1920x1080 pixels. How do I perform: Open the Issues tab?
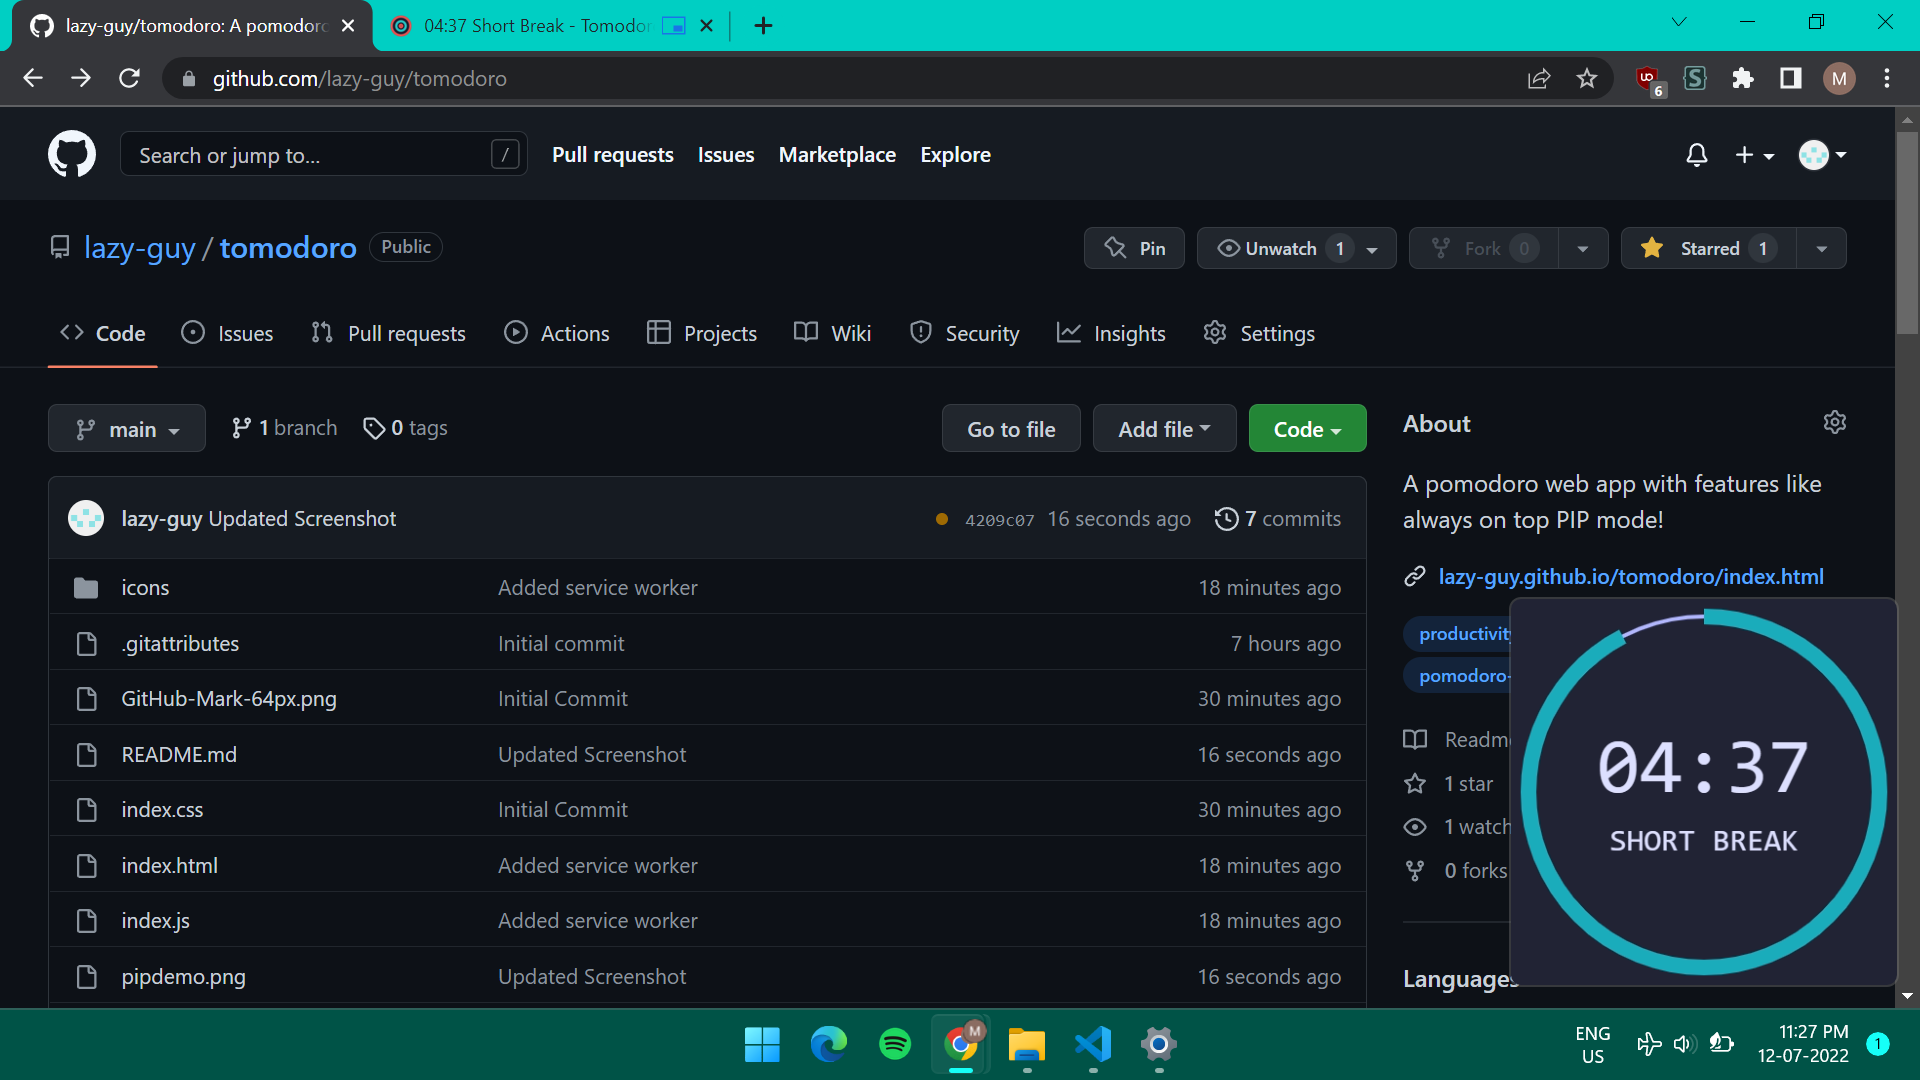click(245, 334)
